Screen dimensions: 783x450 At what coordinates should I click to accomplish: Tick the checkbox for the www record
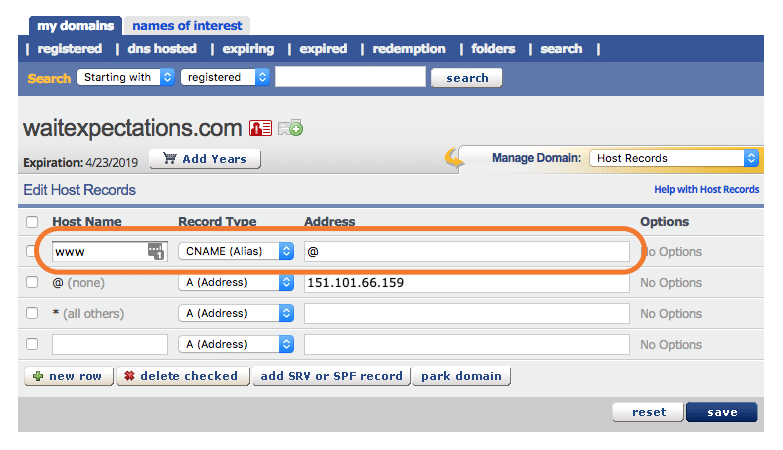point(32,252)
